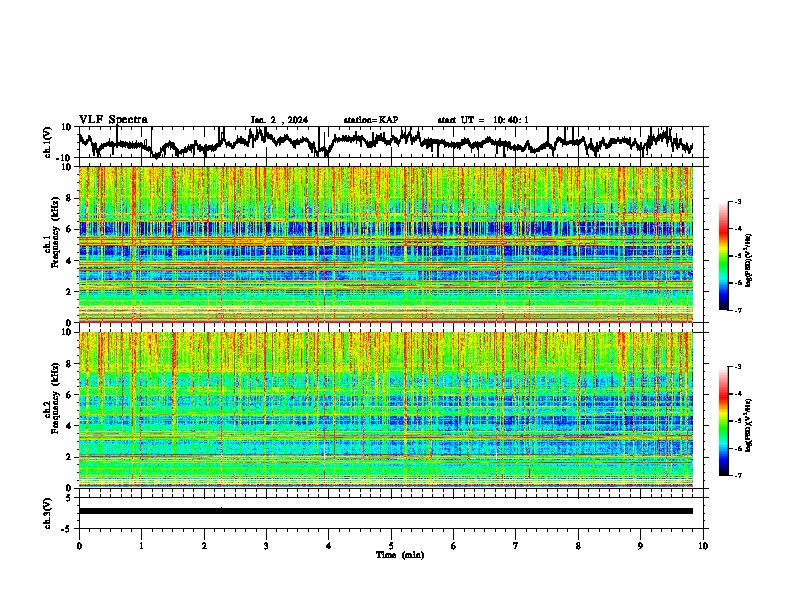792x612 pixels.
Task: Click the "9" tick on the time axis
Action: pyautogui.click(x=640, y=546)
